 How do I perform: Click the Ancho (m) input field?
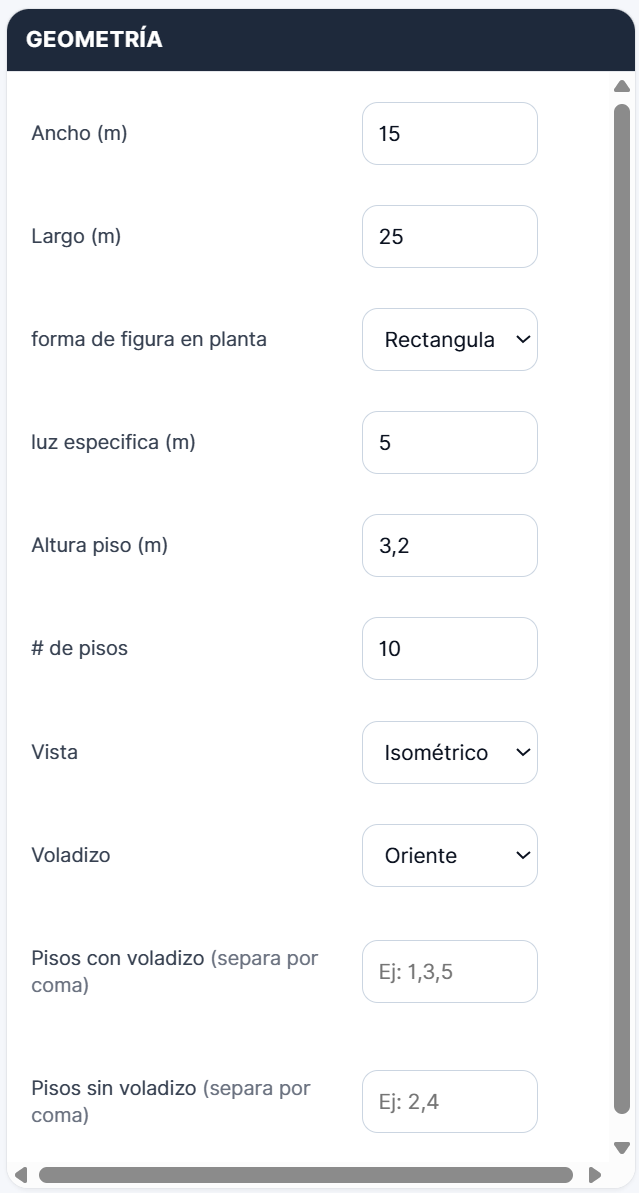pyautogui.click(x=449, y=133)
